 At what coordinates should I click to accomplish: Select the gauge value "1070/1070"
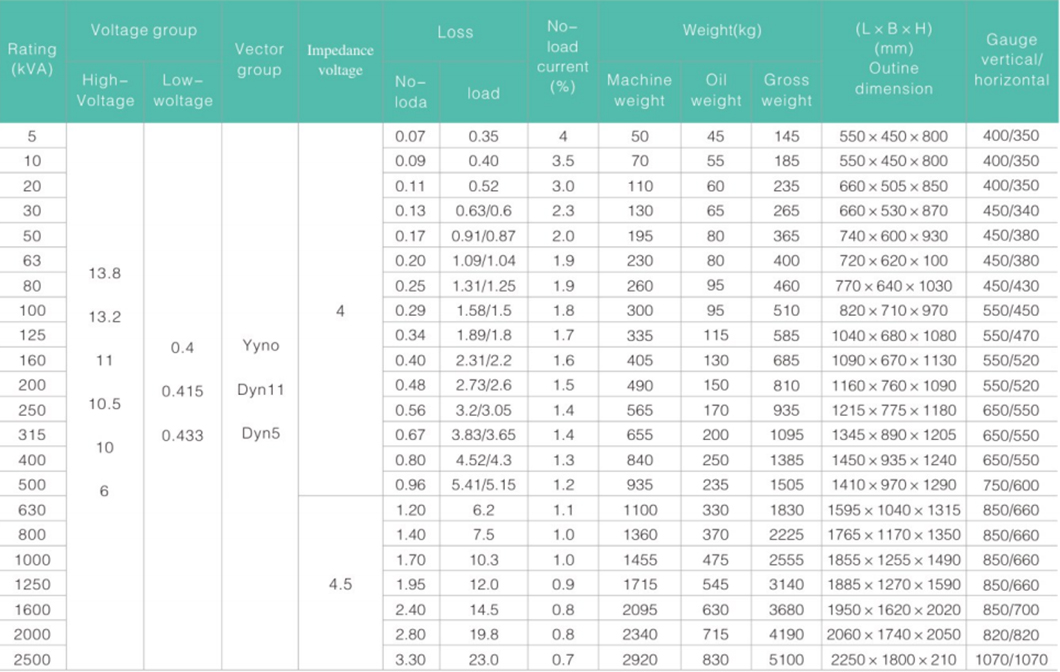[1011, 659]
